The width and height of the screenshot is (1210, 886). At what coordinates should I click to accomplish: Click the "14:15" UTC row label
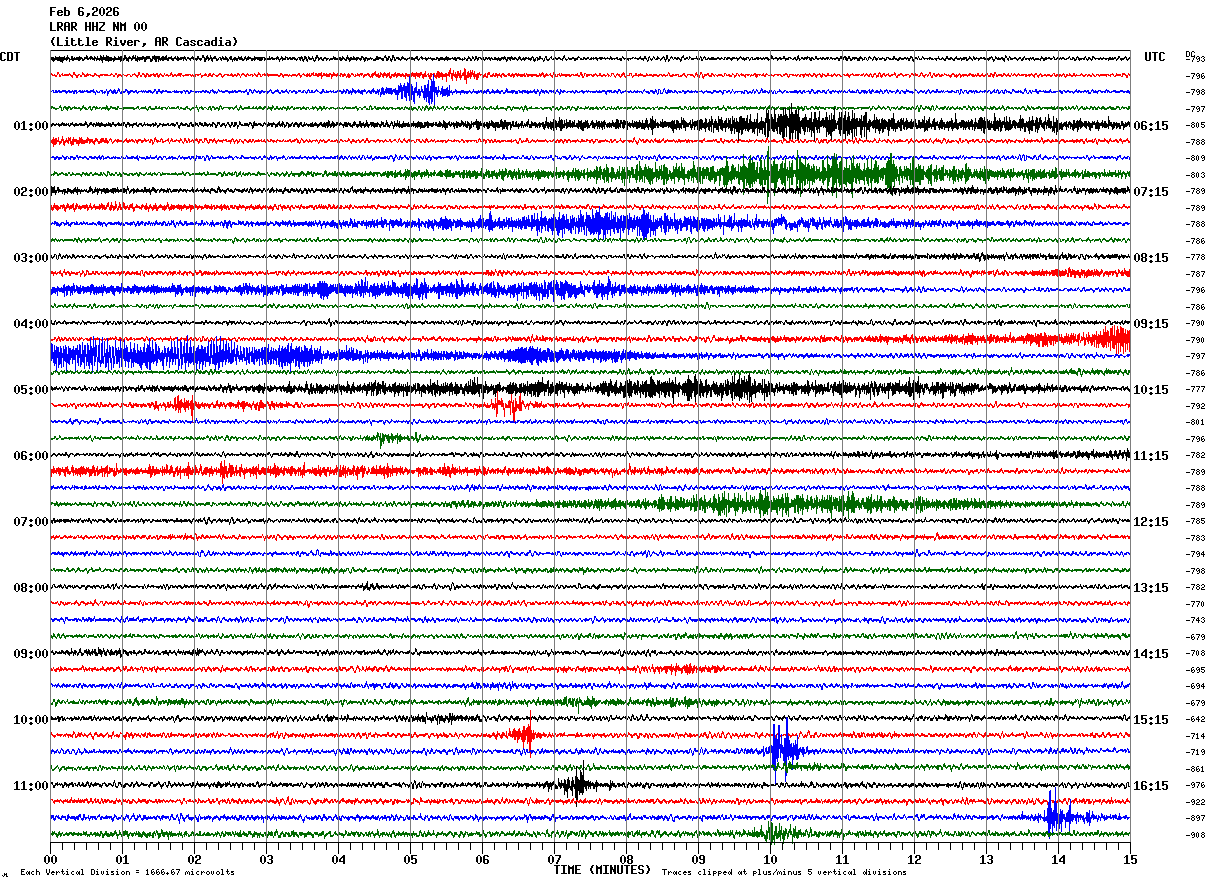click(1151, 654)
